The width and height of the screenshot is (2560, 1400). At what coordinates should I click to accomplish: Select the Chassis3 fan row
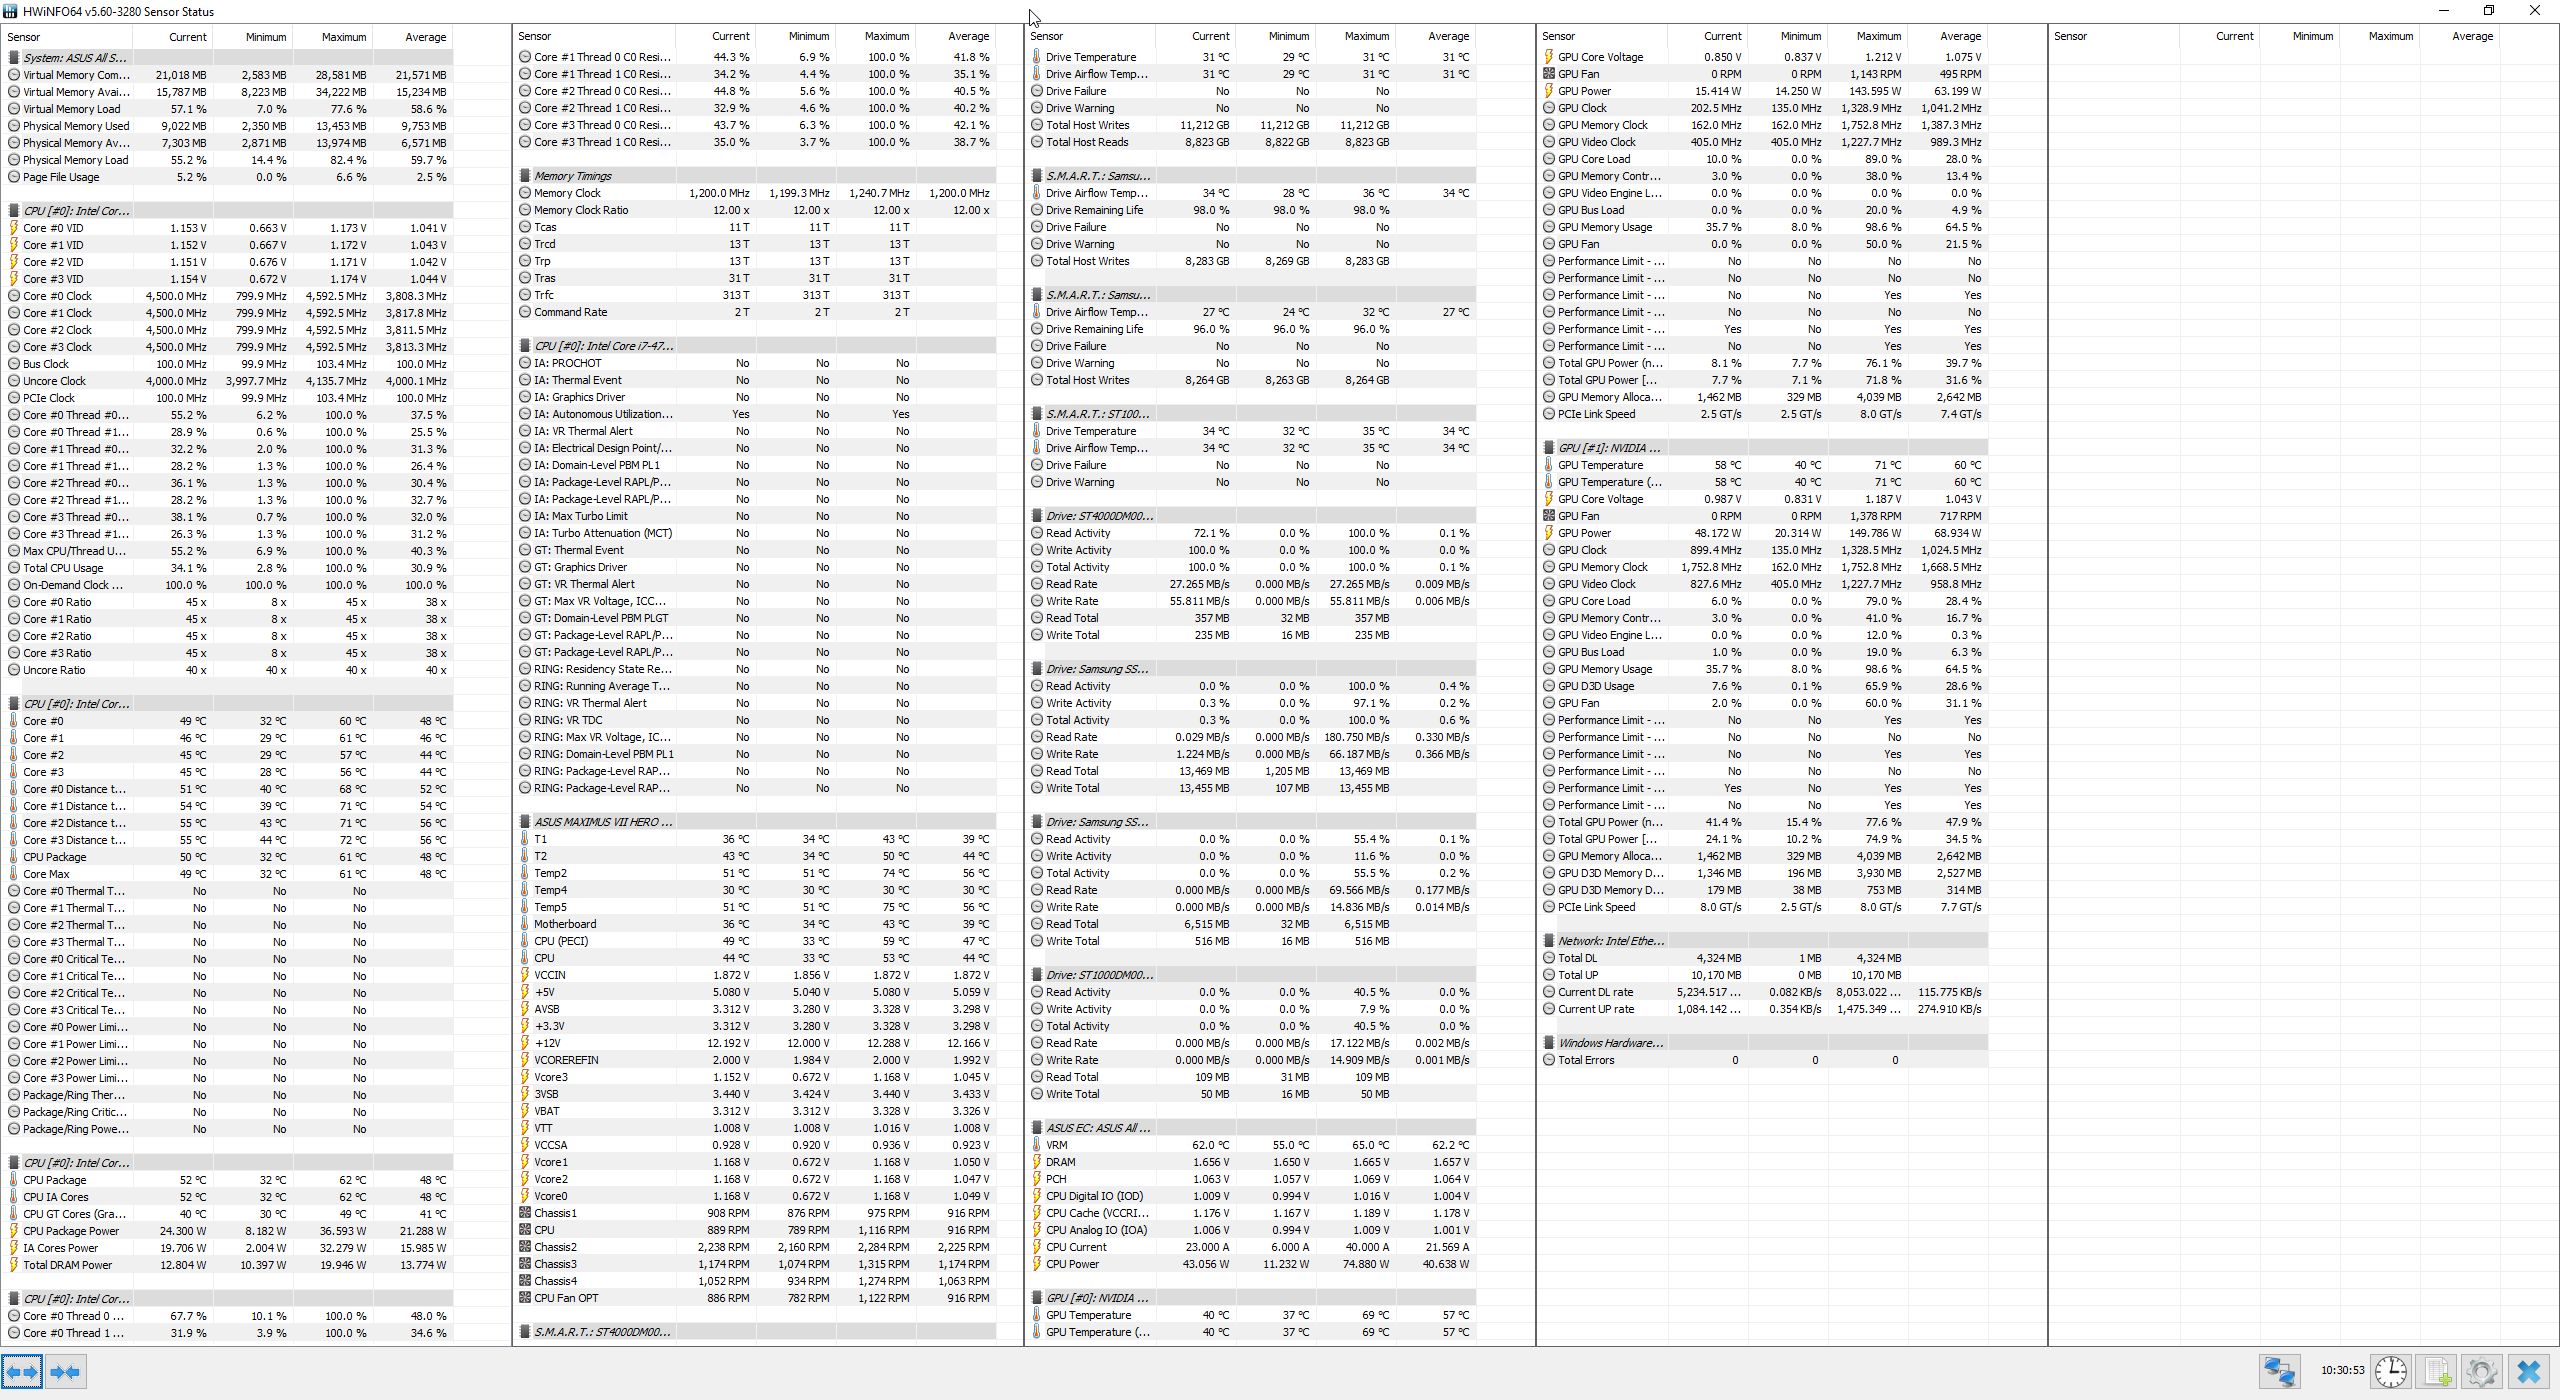(756, 1264)
